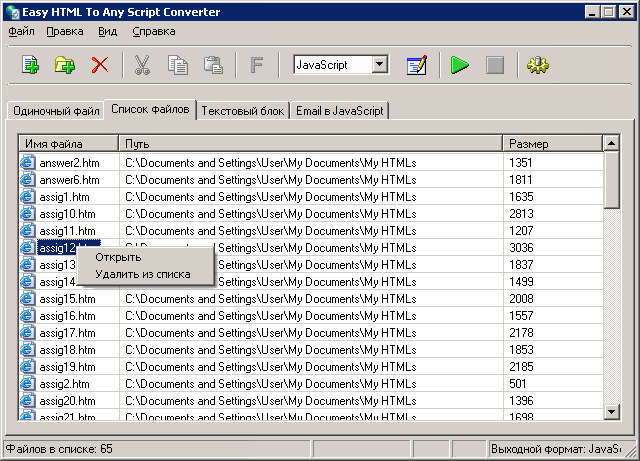Start conversion with the green play icon
This screenshot has height=461, width=640.
460,65
